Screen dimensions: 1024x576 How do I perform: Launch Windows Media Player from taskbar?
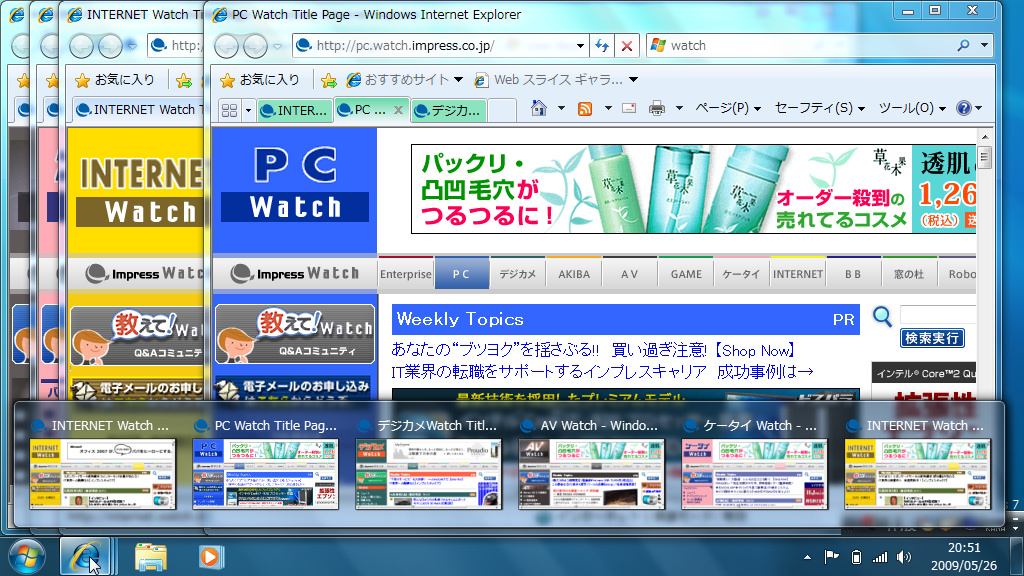210,557
